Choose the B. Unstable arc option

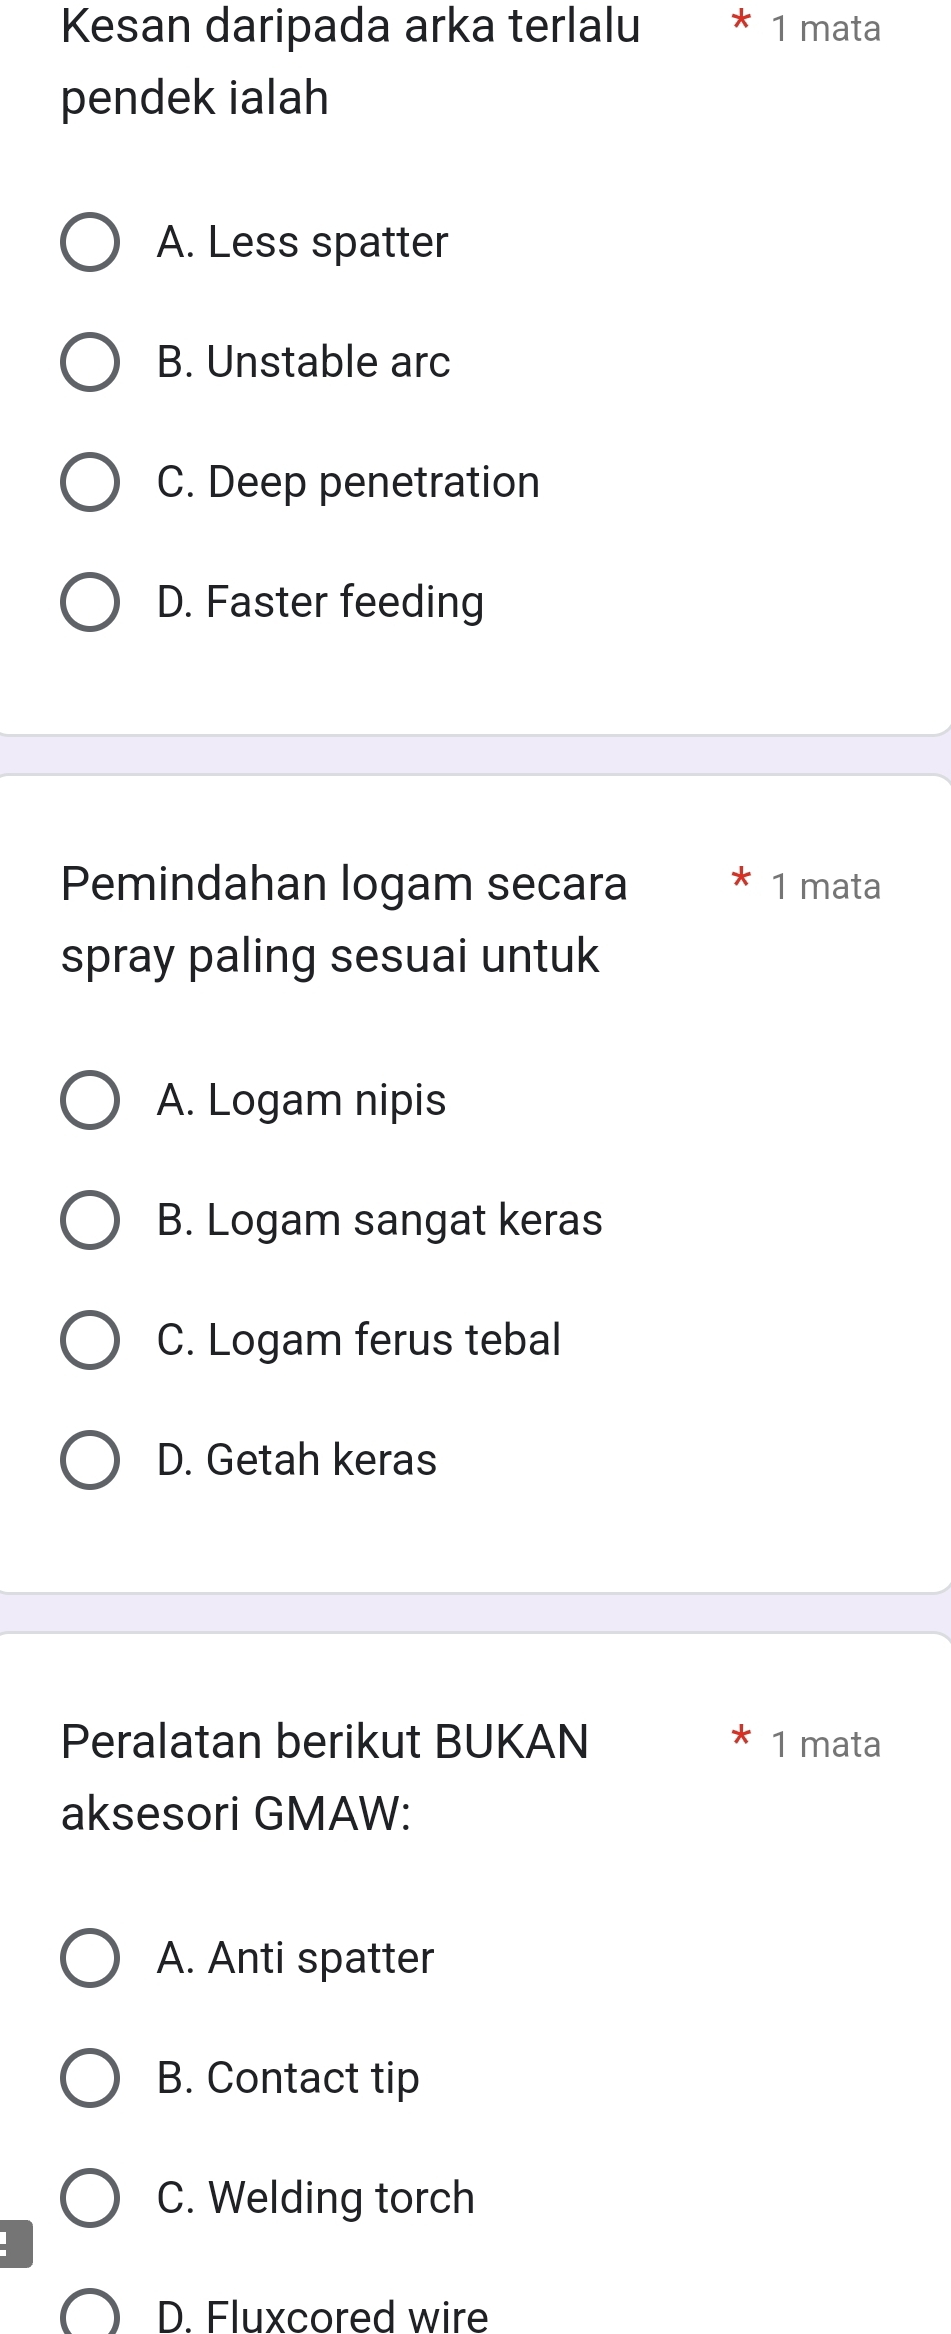(x=90, y=362)
